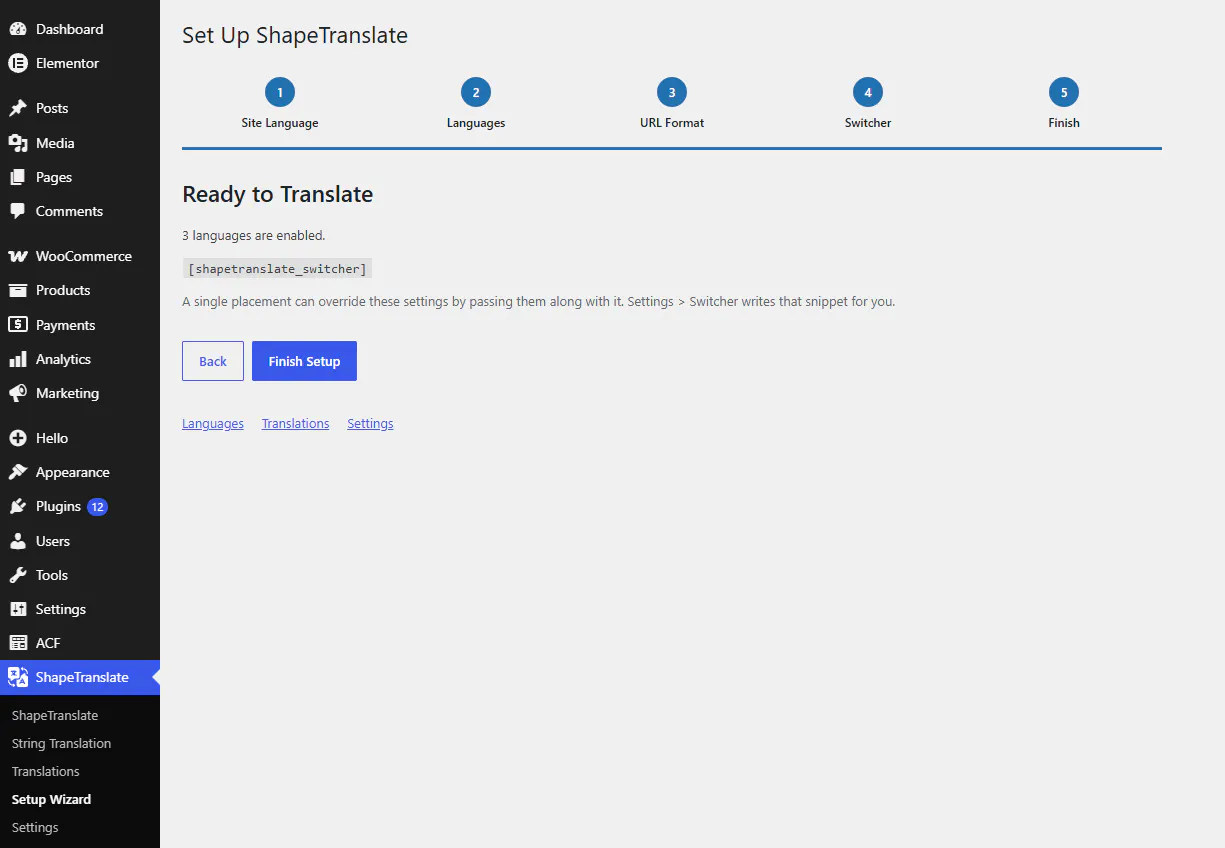Click the Back button
This screenshot has width=1225, height=848.
[213, 361]
